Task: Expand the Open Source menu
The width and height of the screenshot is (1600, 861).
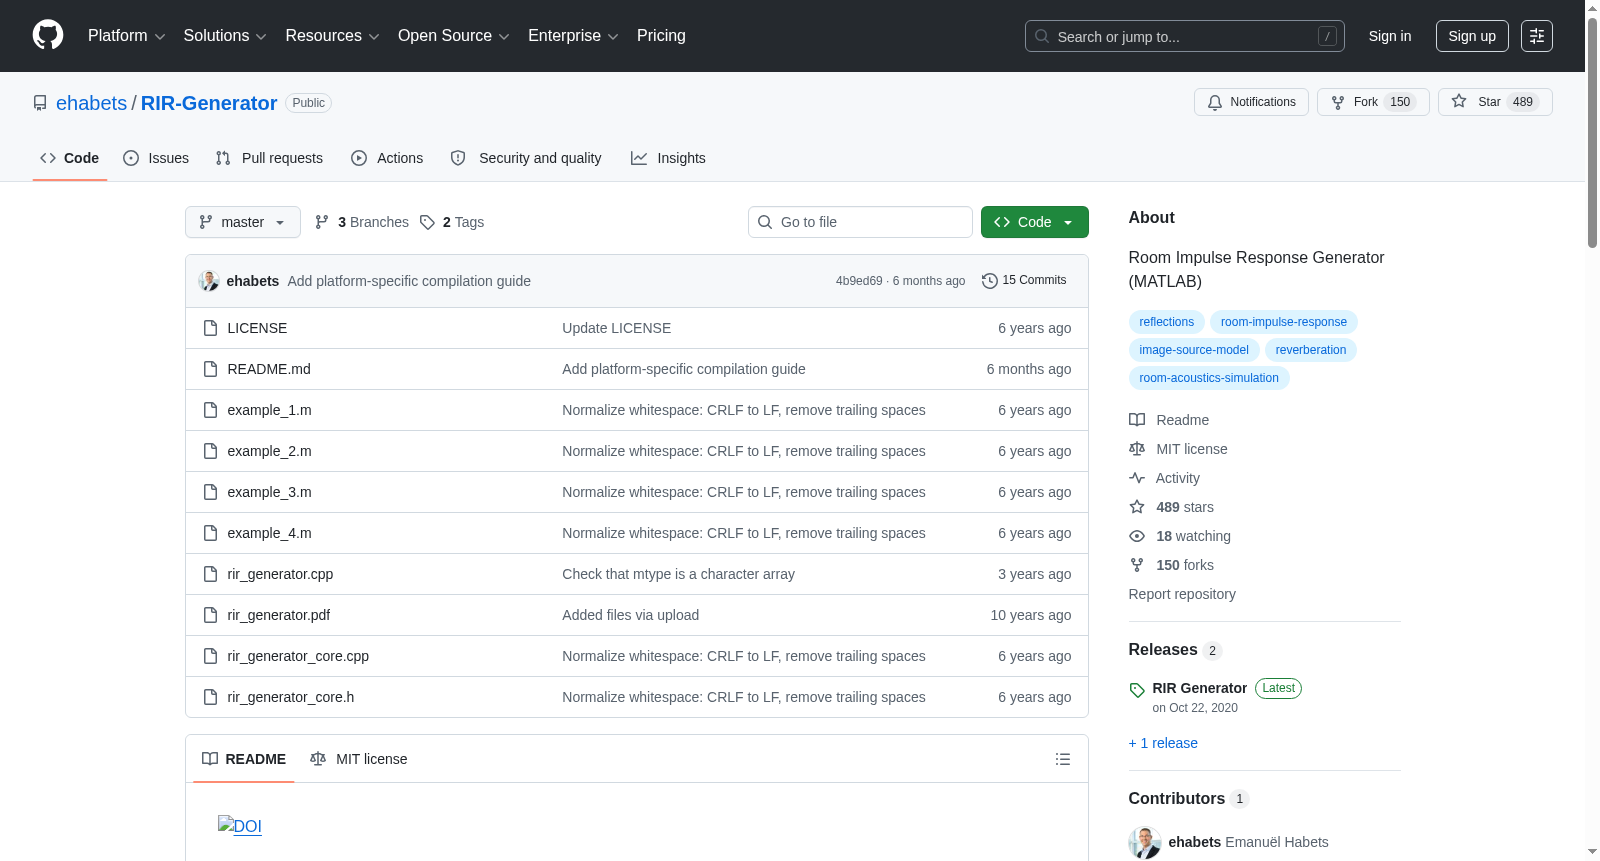Action: click(454, 36)
